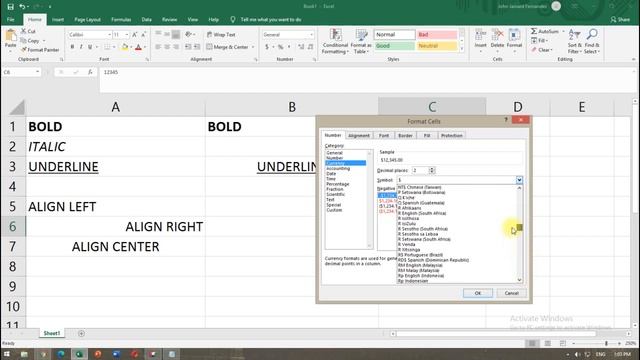Select Percentage in the Category list
This screenshot has height=360, width=640.
pyautogui.click(x=338, y=184)
